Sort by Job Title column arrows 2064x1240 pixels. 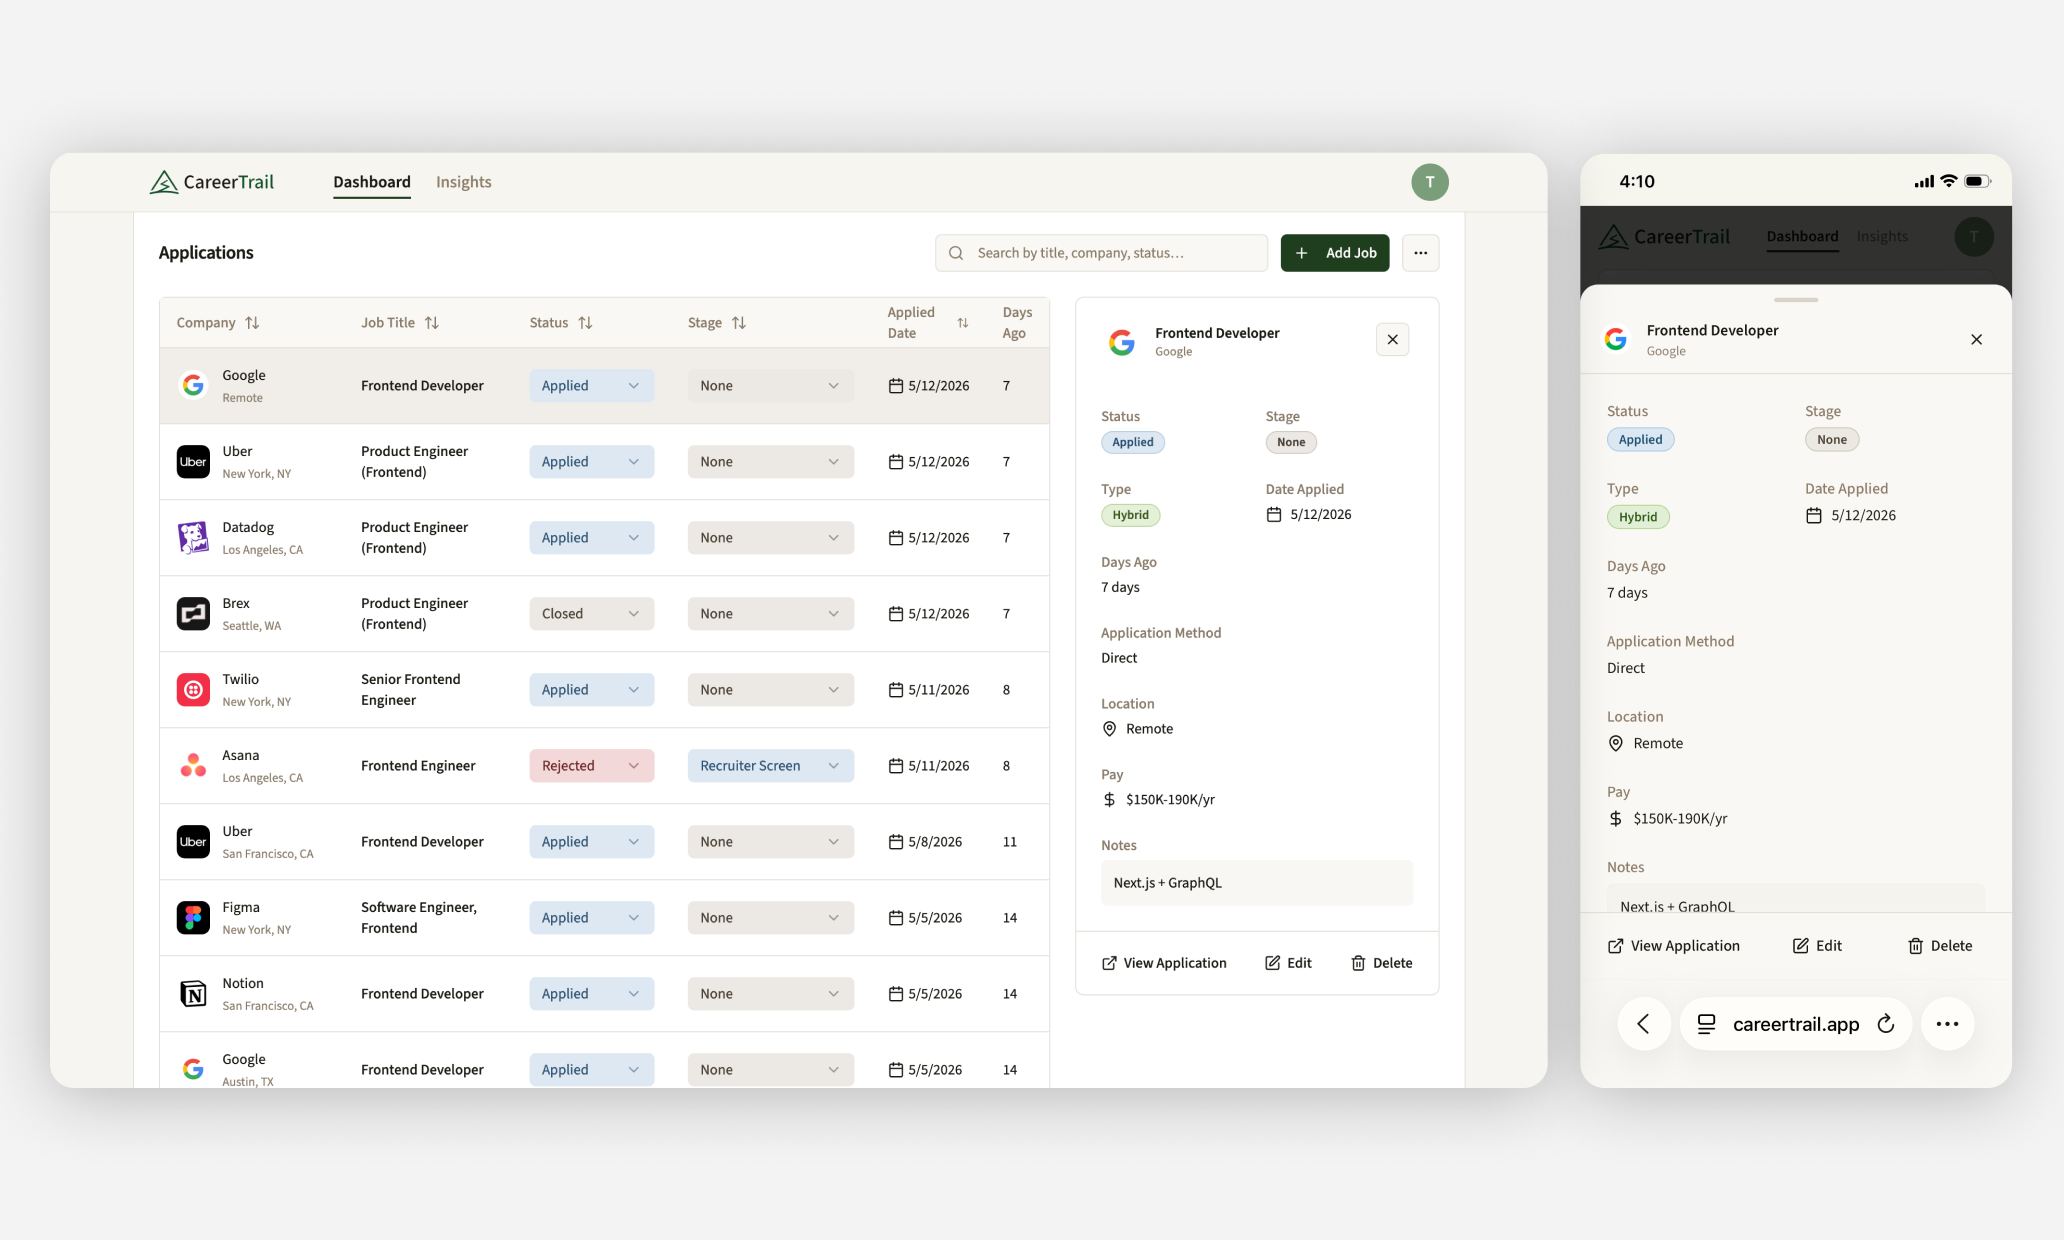(431, 323)
